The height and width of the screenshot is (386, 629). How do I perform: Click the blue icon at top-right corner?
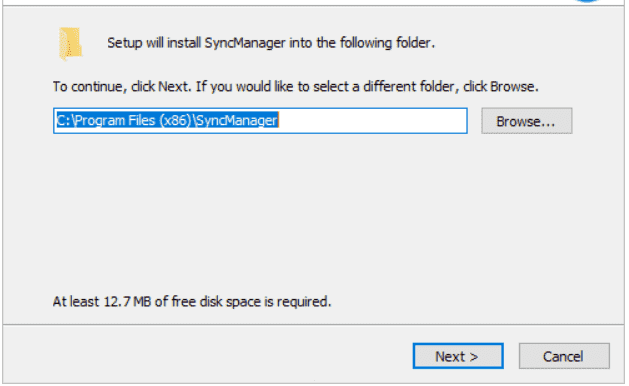(x=588, y=1)
